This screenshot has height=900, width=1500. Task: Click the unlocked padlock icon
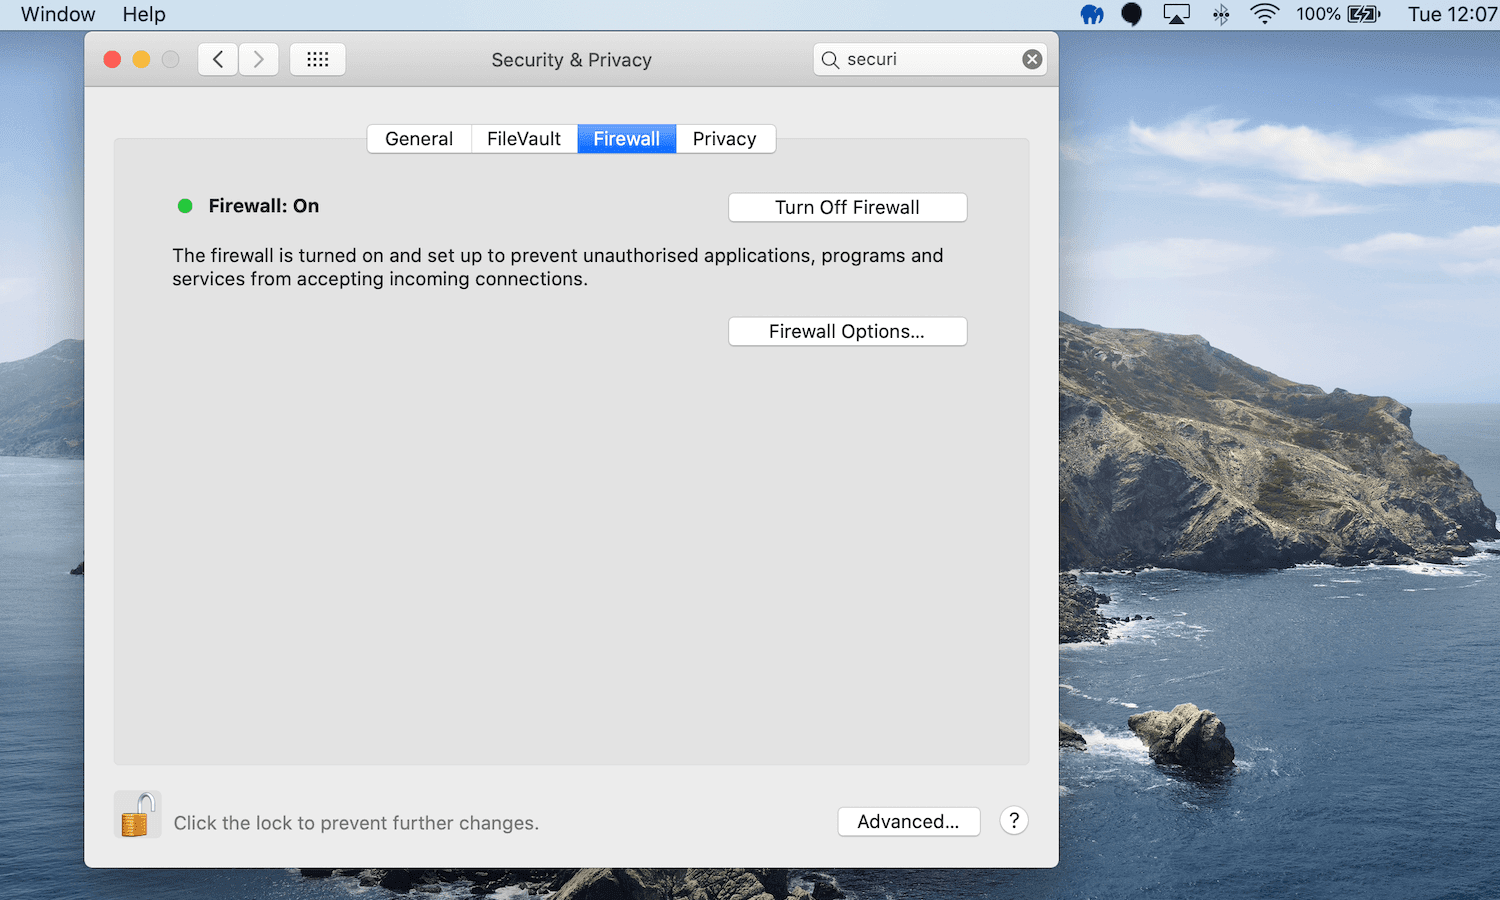[x=137, y=813]
